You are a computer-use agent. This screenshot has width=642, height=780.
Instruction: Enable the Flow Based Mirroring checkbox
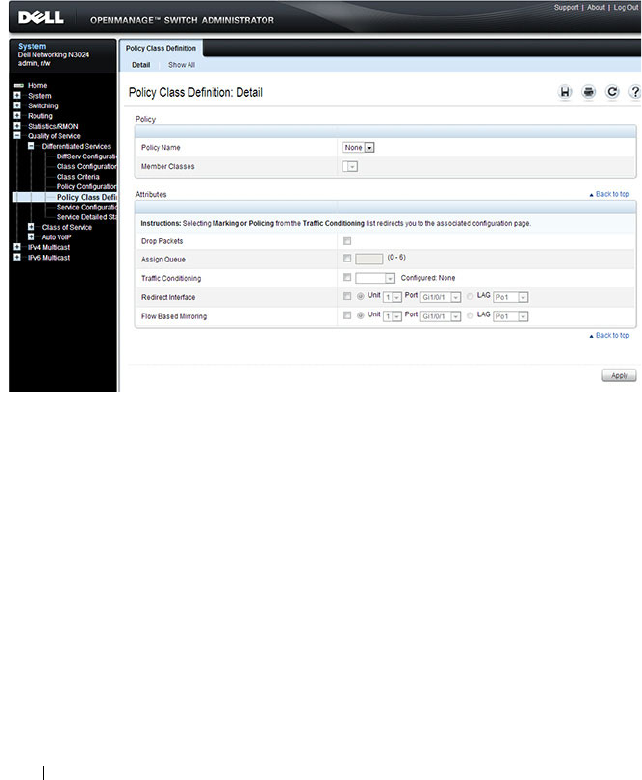pyautogui.click(x=347, y=315)
